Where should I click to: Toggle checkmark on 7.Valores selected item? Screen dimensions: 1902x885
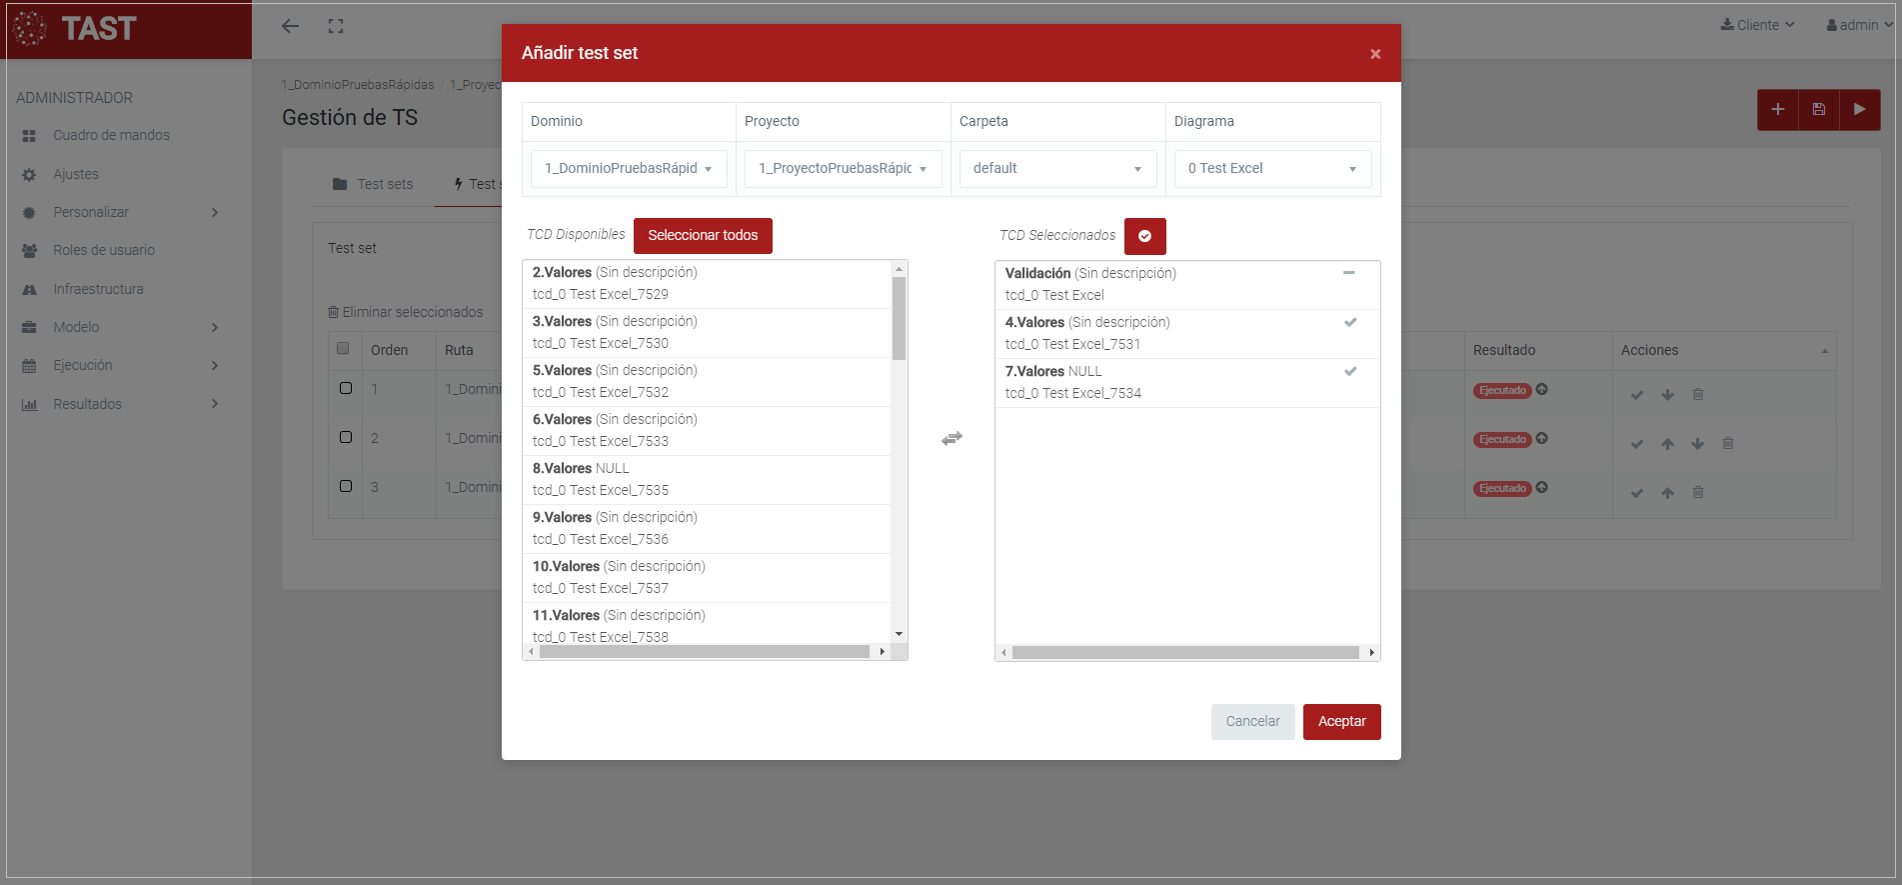tap(1349, 371)
